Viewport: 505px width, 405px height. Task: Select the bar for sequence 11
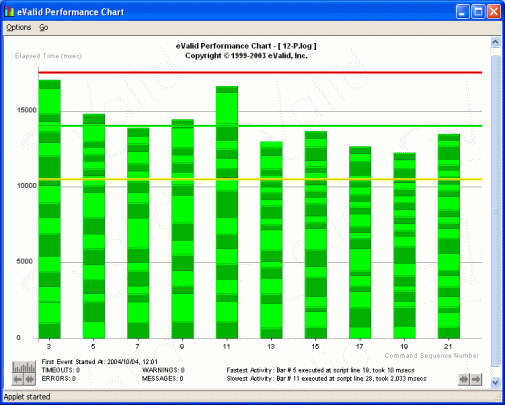click(227, 212)
